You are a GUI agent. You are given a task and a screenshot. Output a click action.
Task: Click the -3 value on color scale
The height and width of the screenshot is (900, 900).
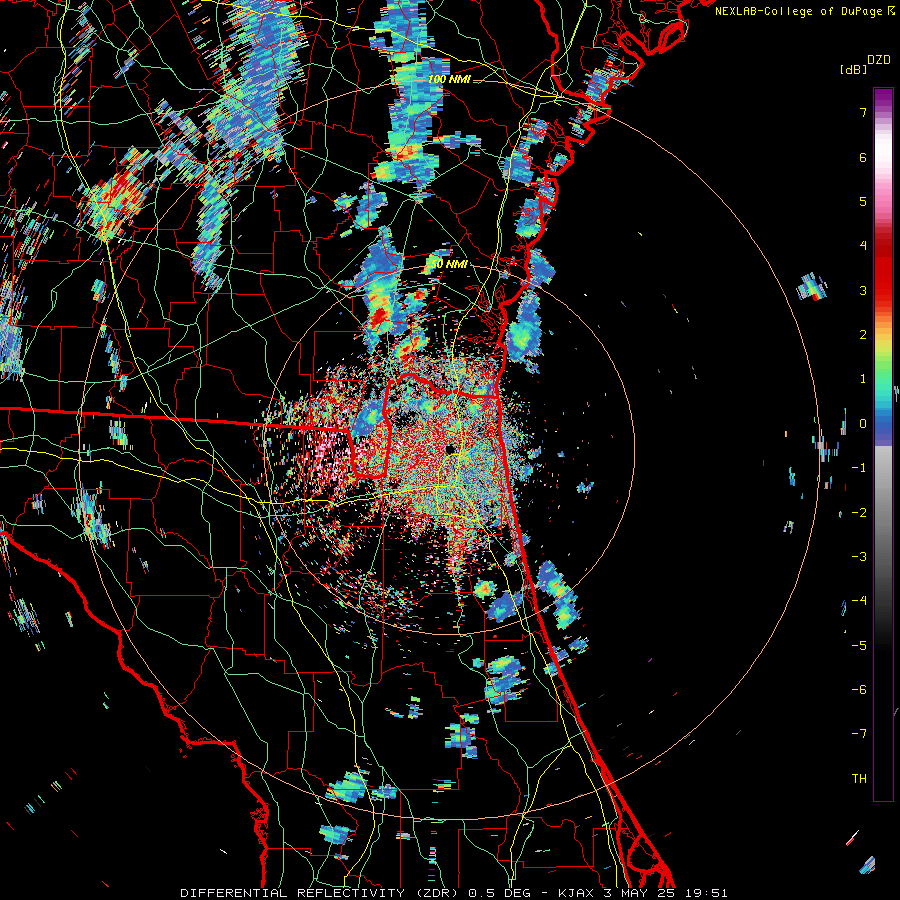click(x=859, y=557)
